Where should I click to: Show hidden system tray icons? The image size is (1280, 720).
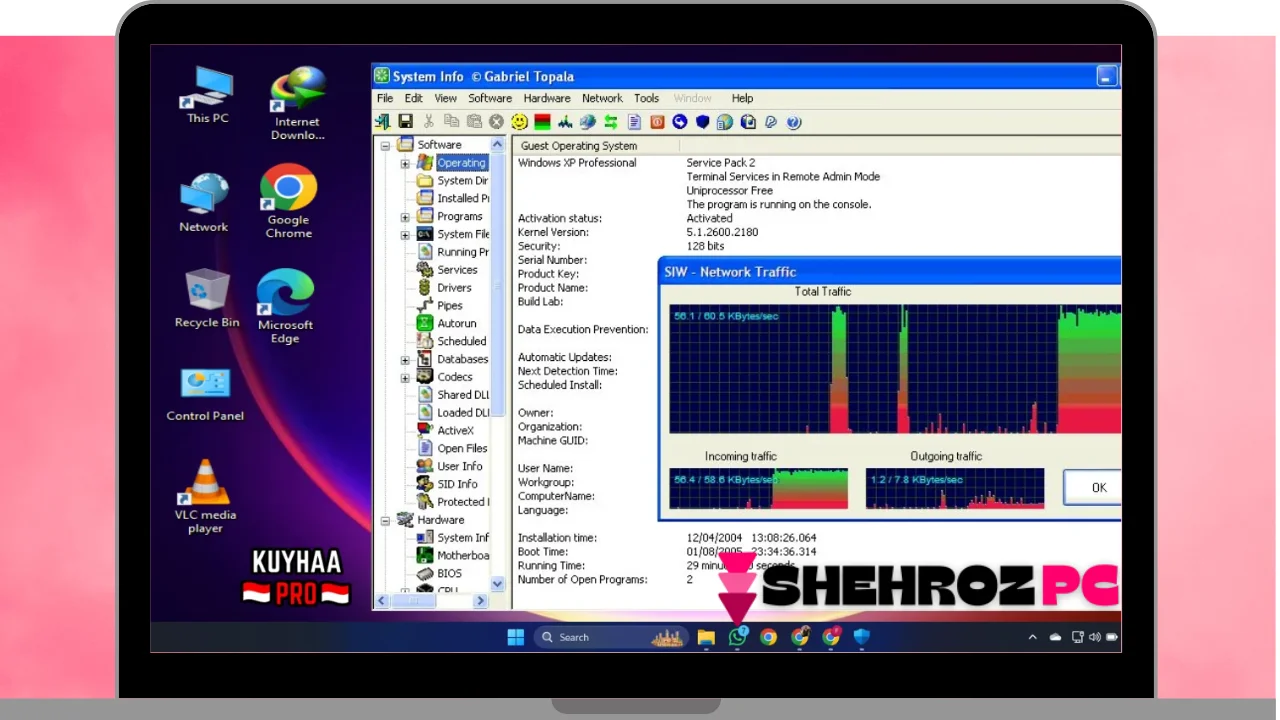pyautogui.click(x=1033, y=637)
